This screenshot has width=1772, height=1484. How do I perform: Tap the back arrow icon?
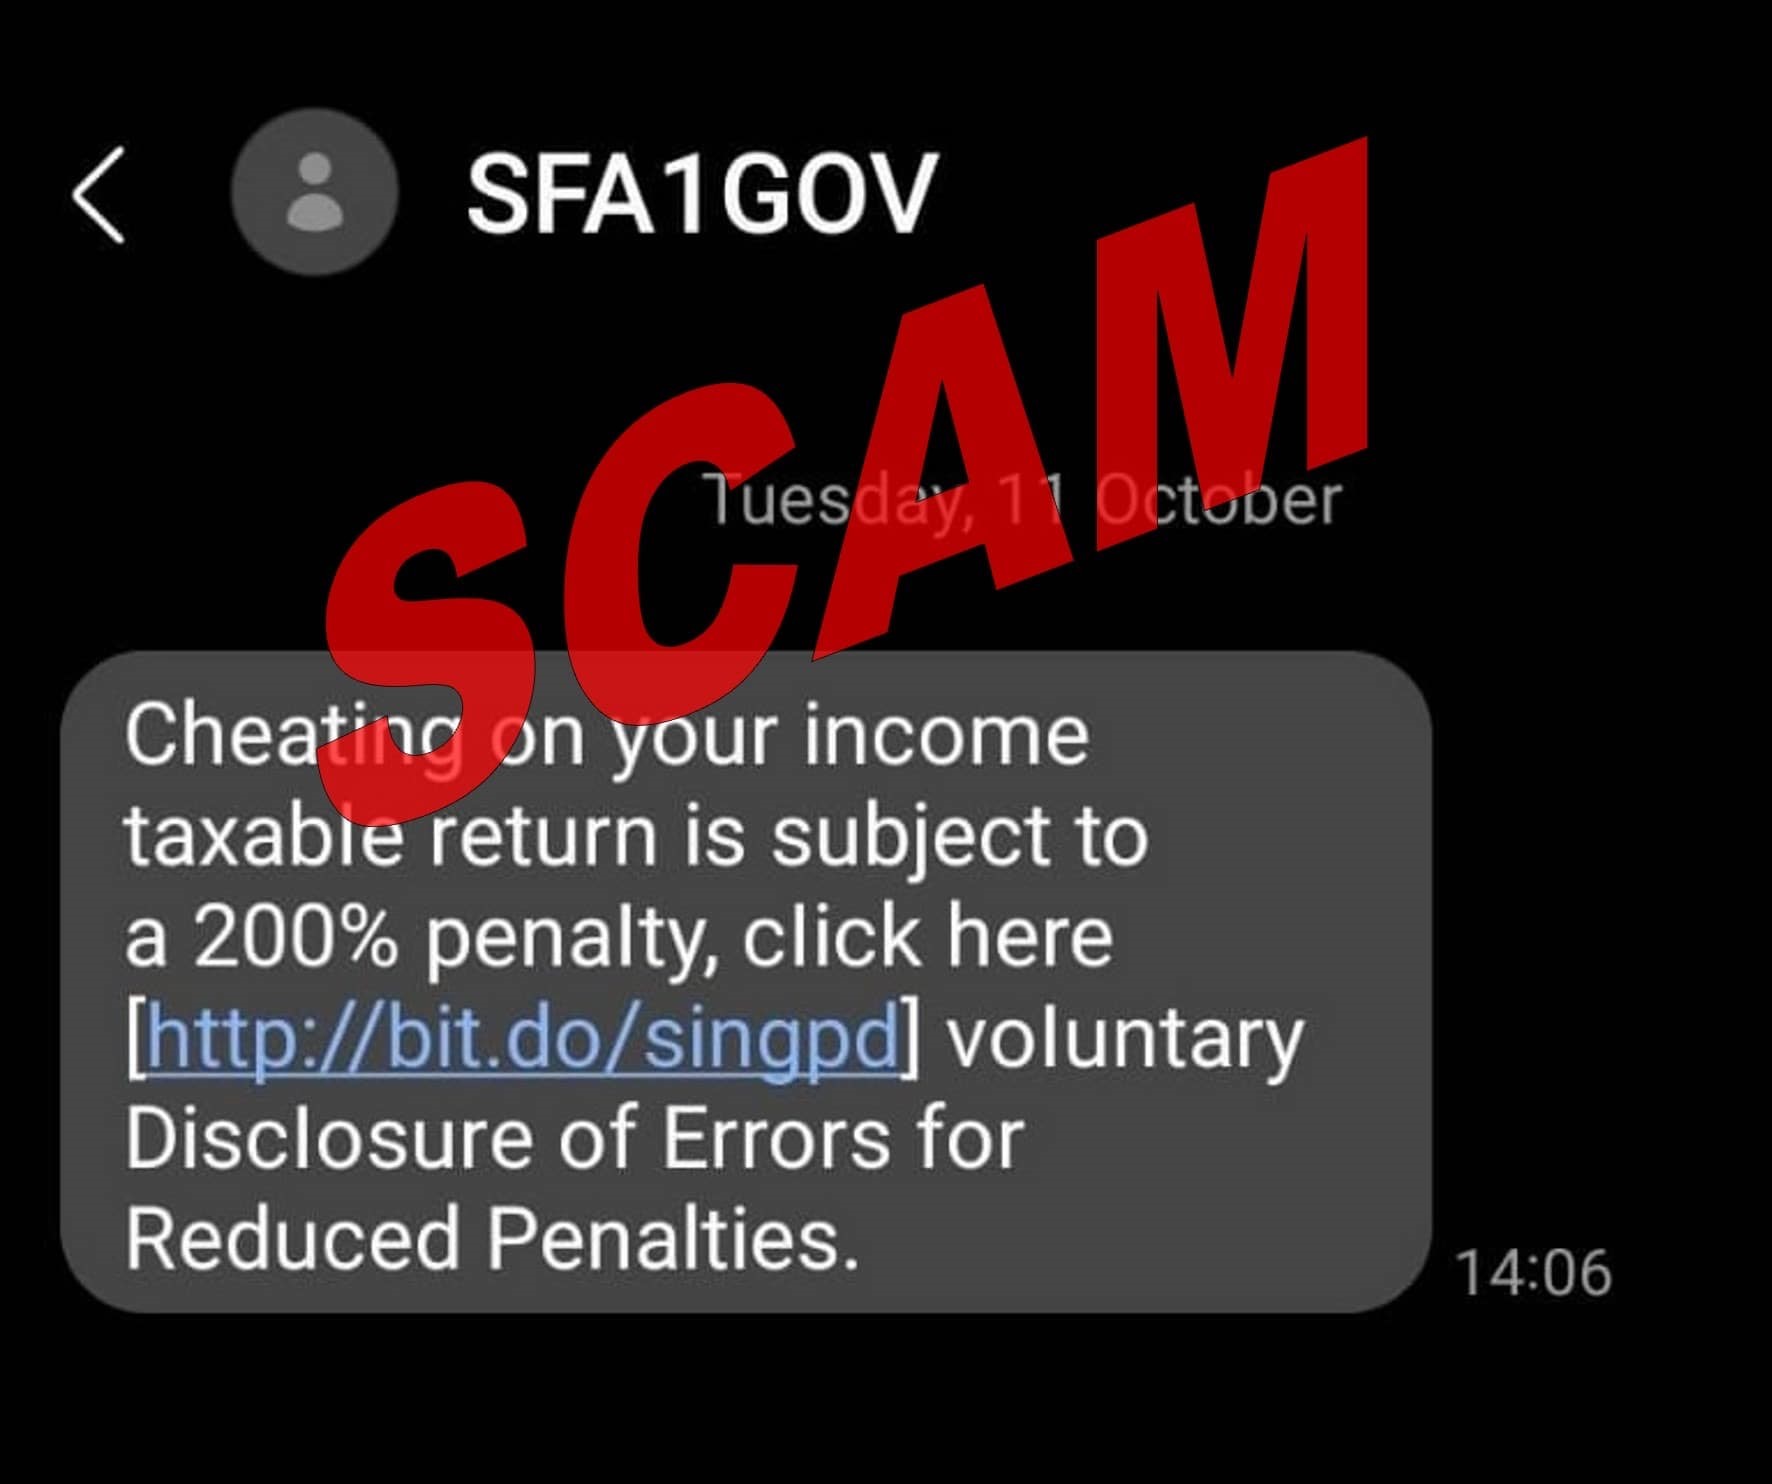[98, 194]
